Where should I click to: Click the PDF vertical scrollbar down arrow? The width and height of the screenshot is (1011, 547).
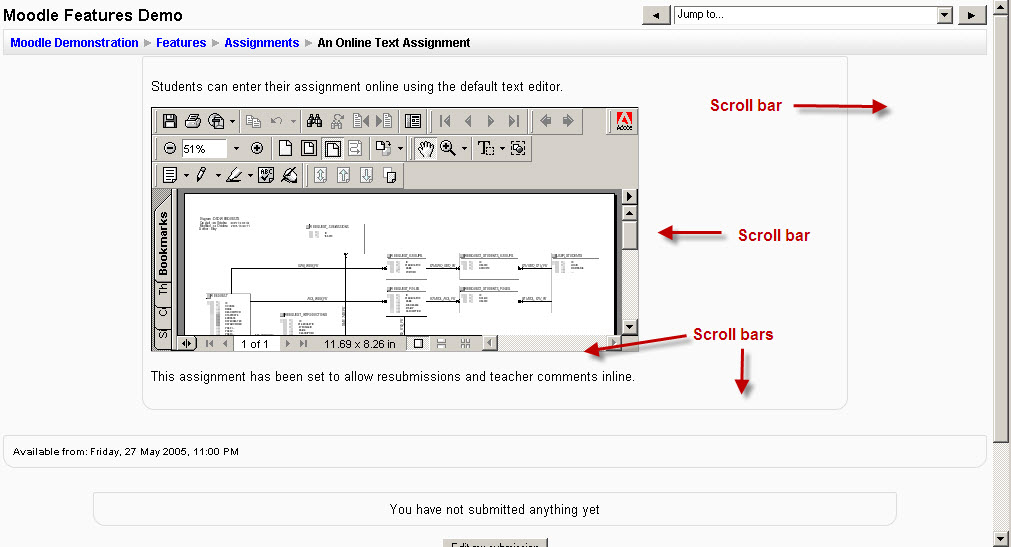tap(629, 327)
